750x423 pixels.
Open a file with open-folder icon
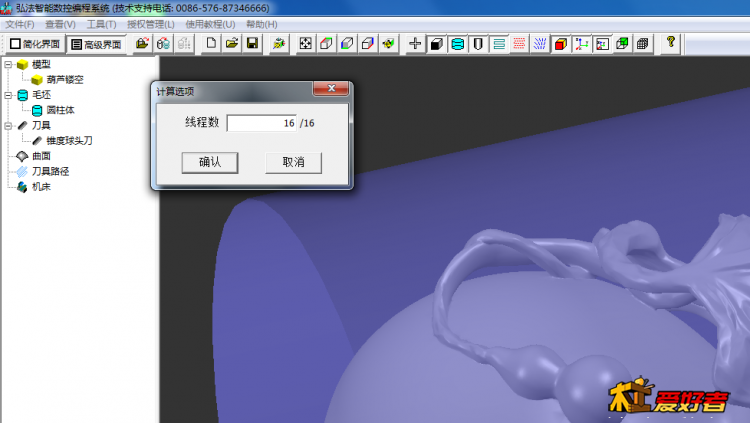coord(232,44)
